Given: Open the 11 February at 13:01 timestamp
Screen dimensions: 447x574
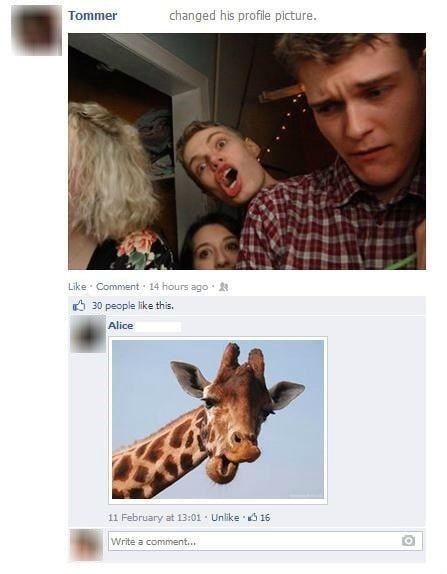Looking at the screenshot, I should [x=154, y=517].
